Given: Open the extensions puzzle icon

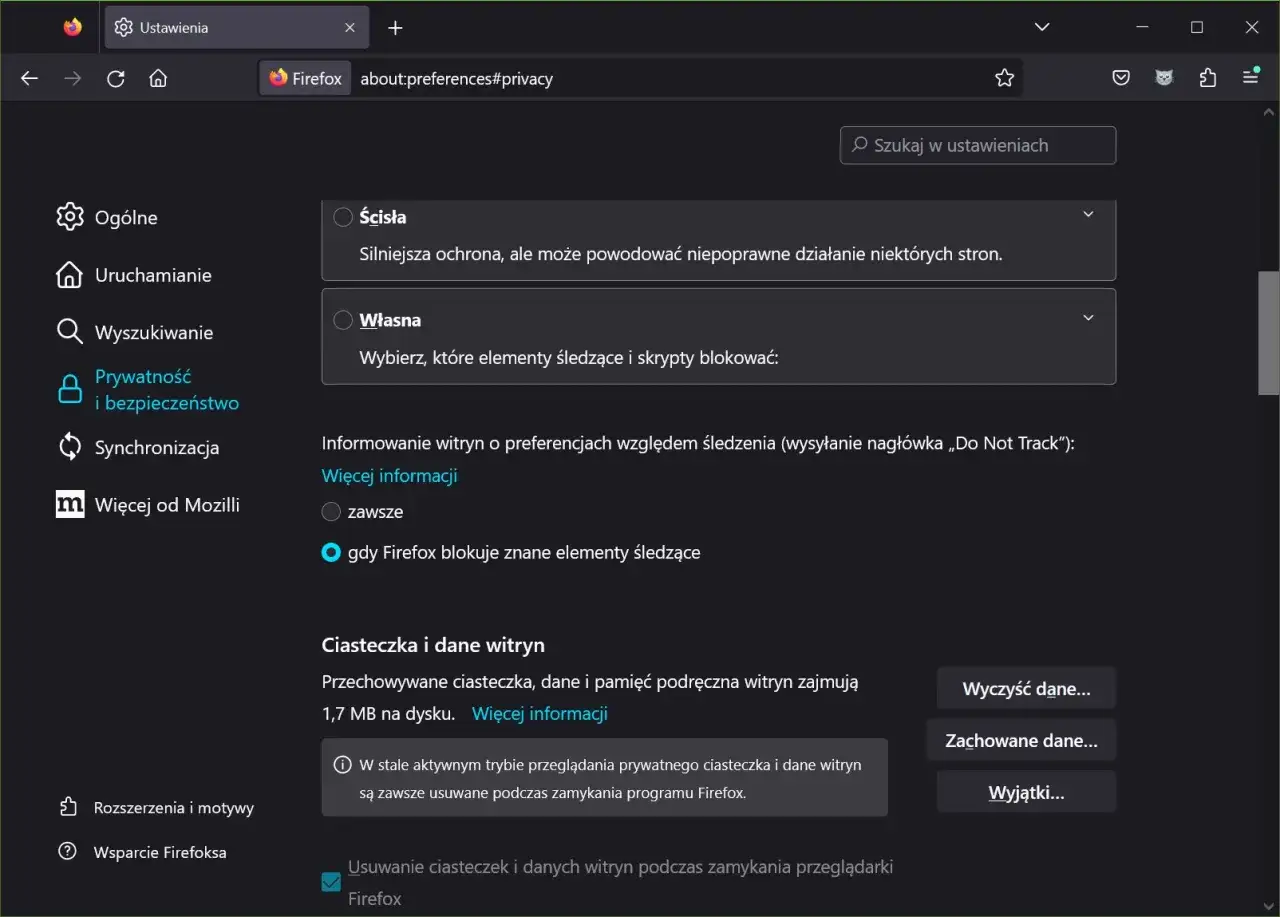Looking at the screenshot, I should click(1207, 78).
